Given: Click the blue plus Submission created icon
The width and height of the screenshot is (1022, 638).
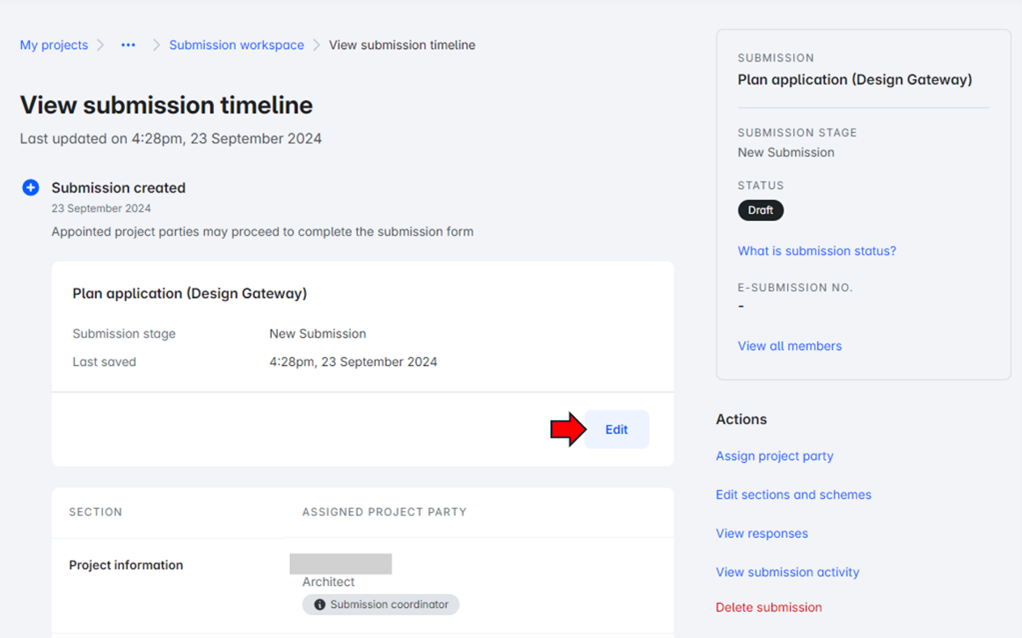Looking at the screenshot, I should [31, 187].
